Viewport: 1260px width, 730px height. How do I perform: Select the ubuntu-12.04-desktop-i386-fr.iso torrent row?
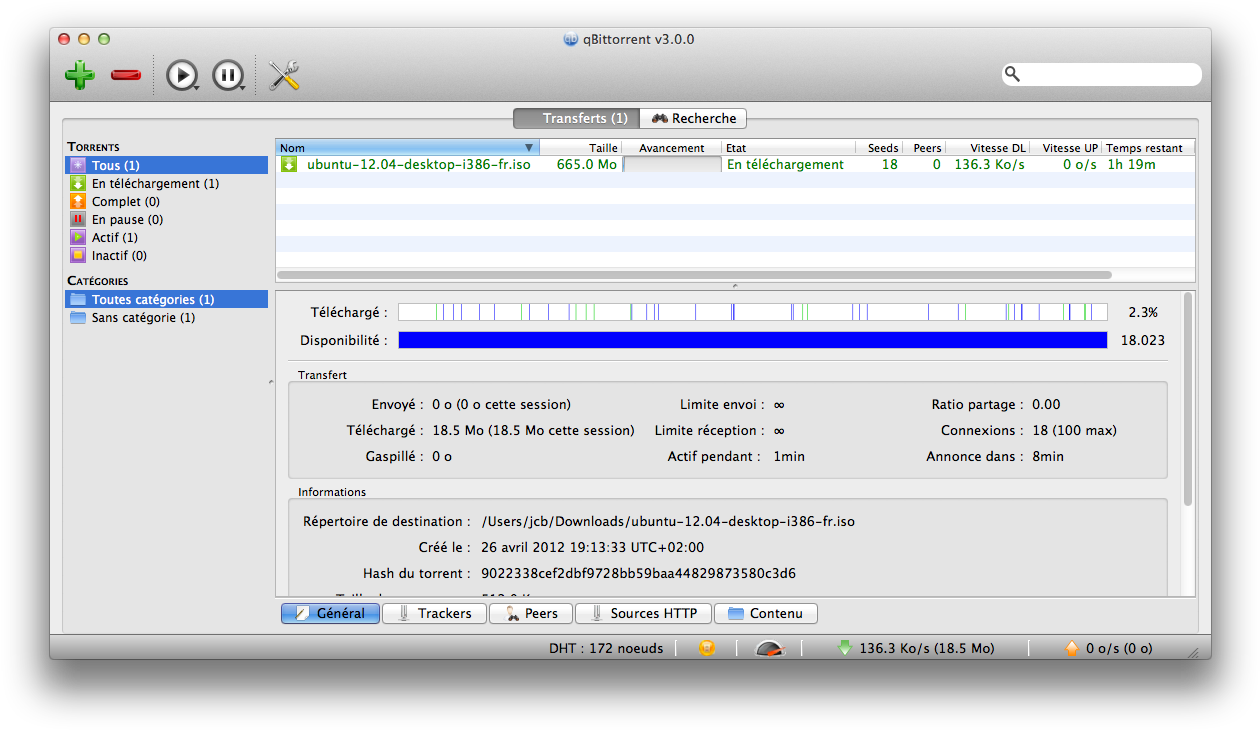(x=735, y=164)
